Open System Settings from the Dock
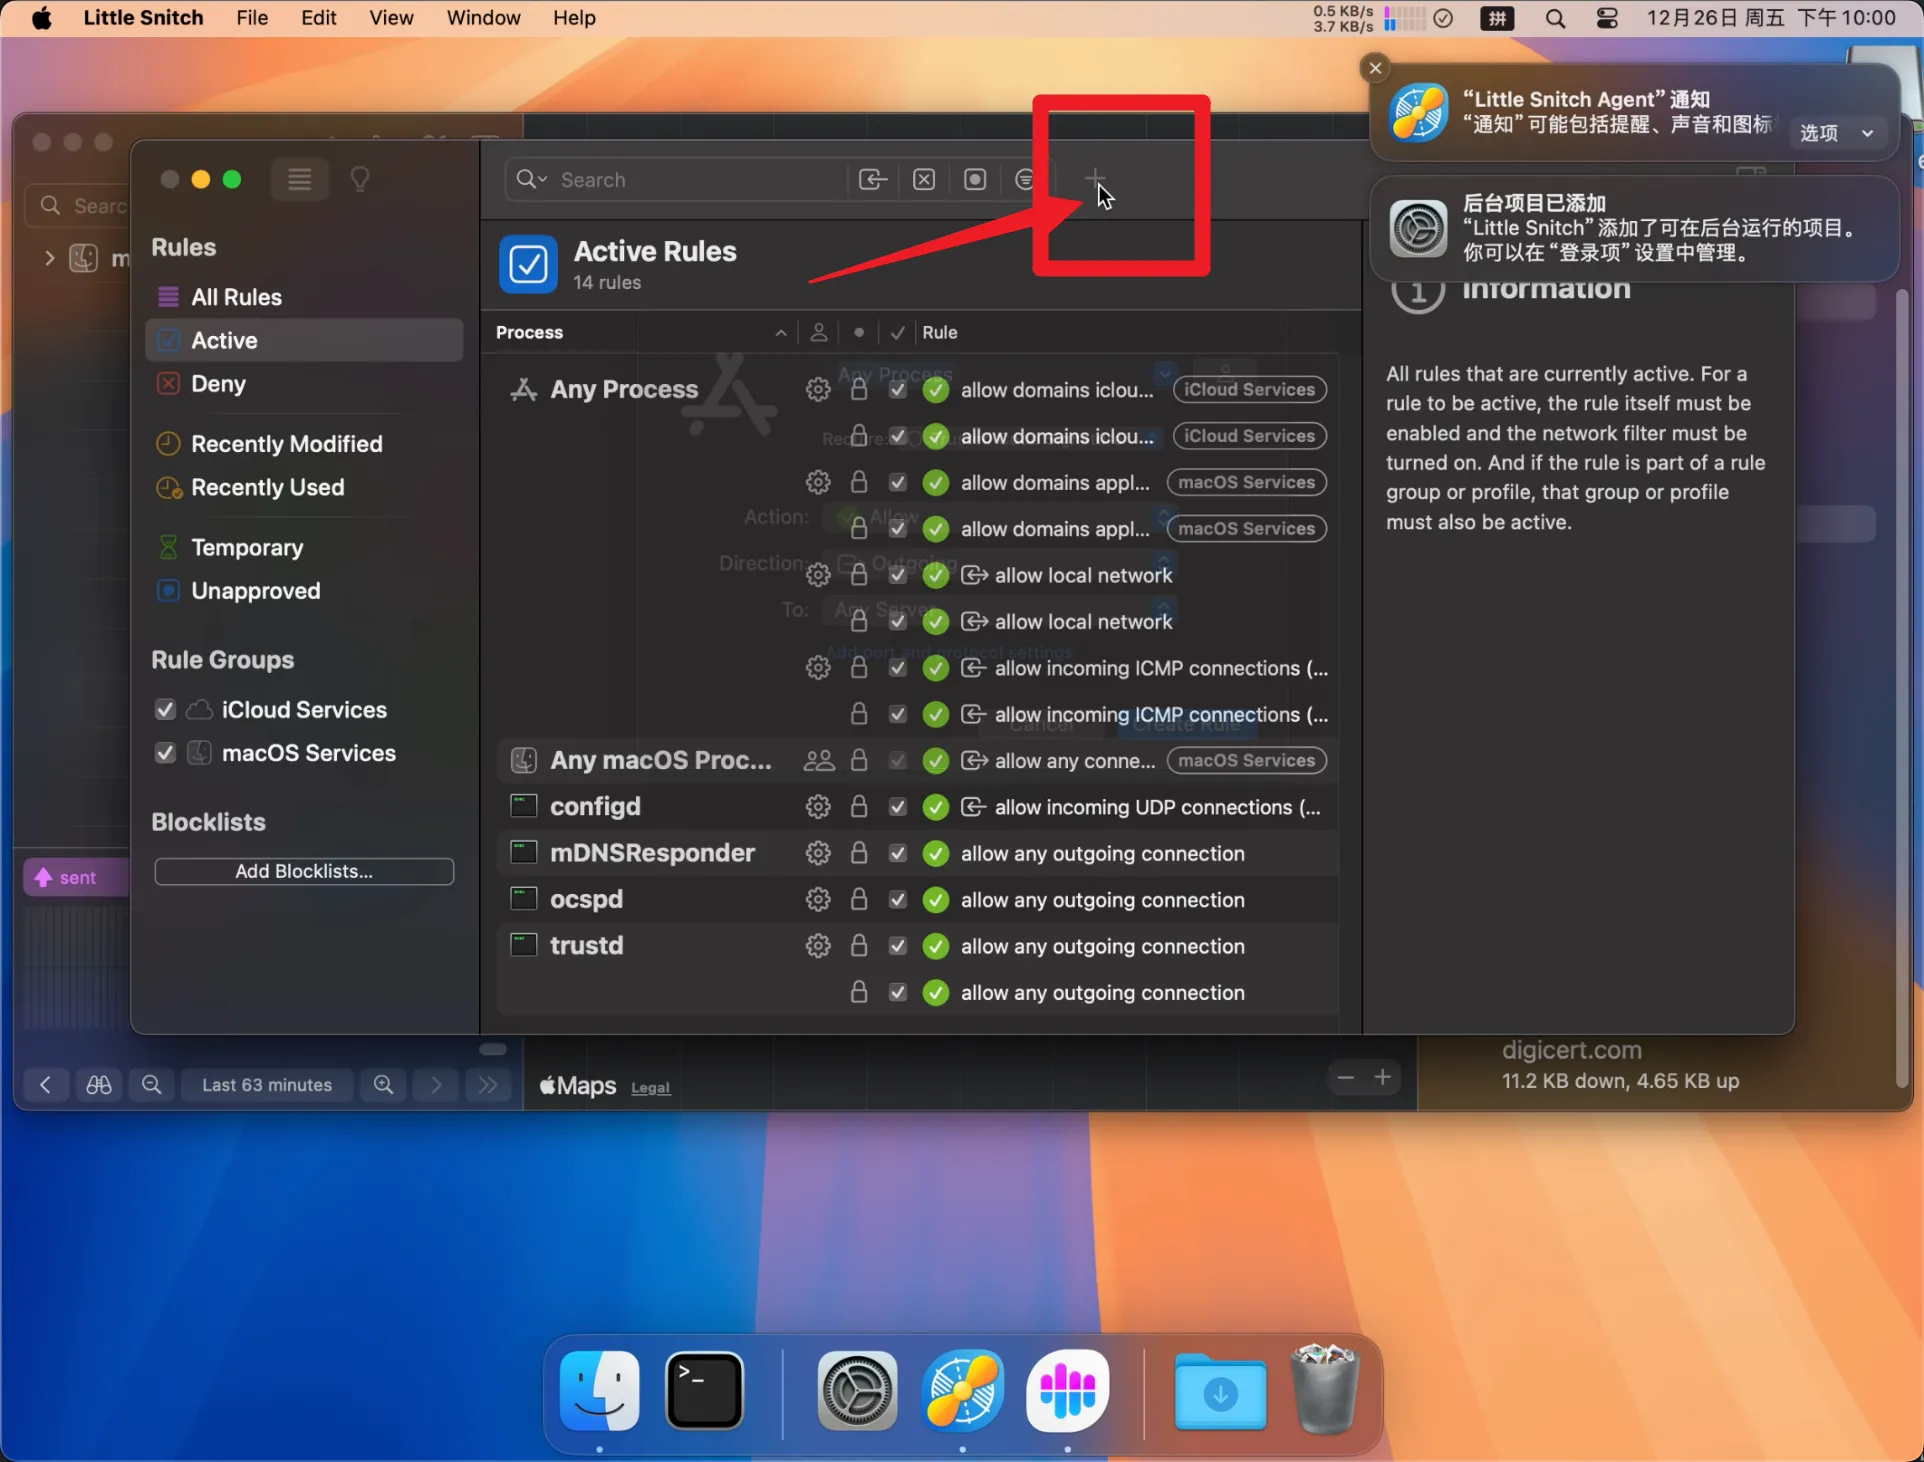 point(857,1391)
